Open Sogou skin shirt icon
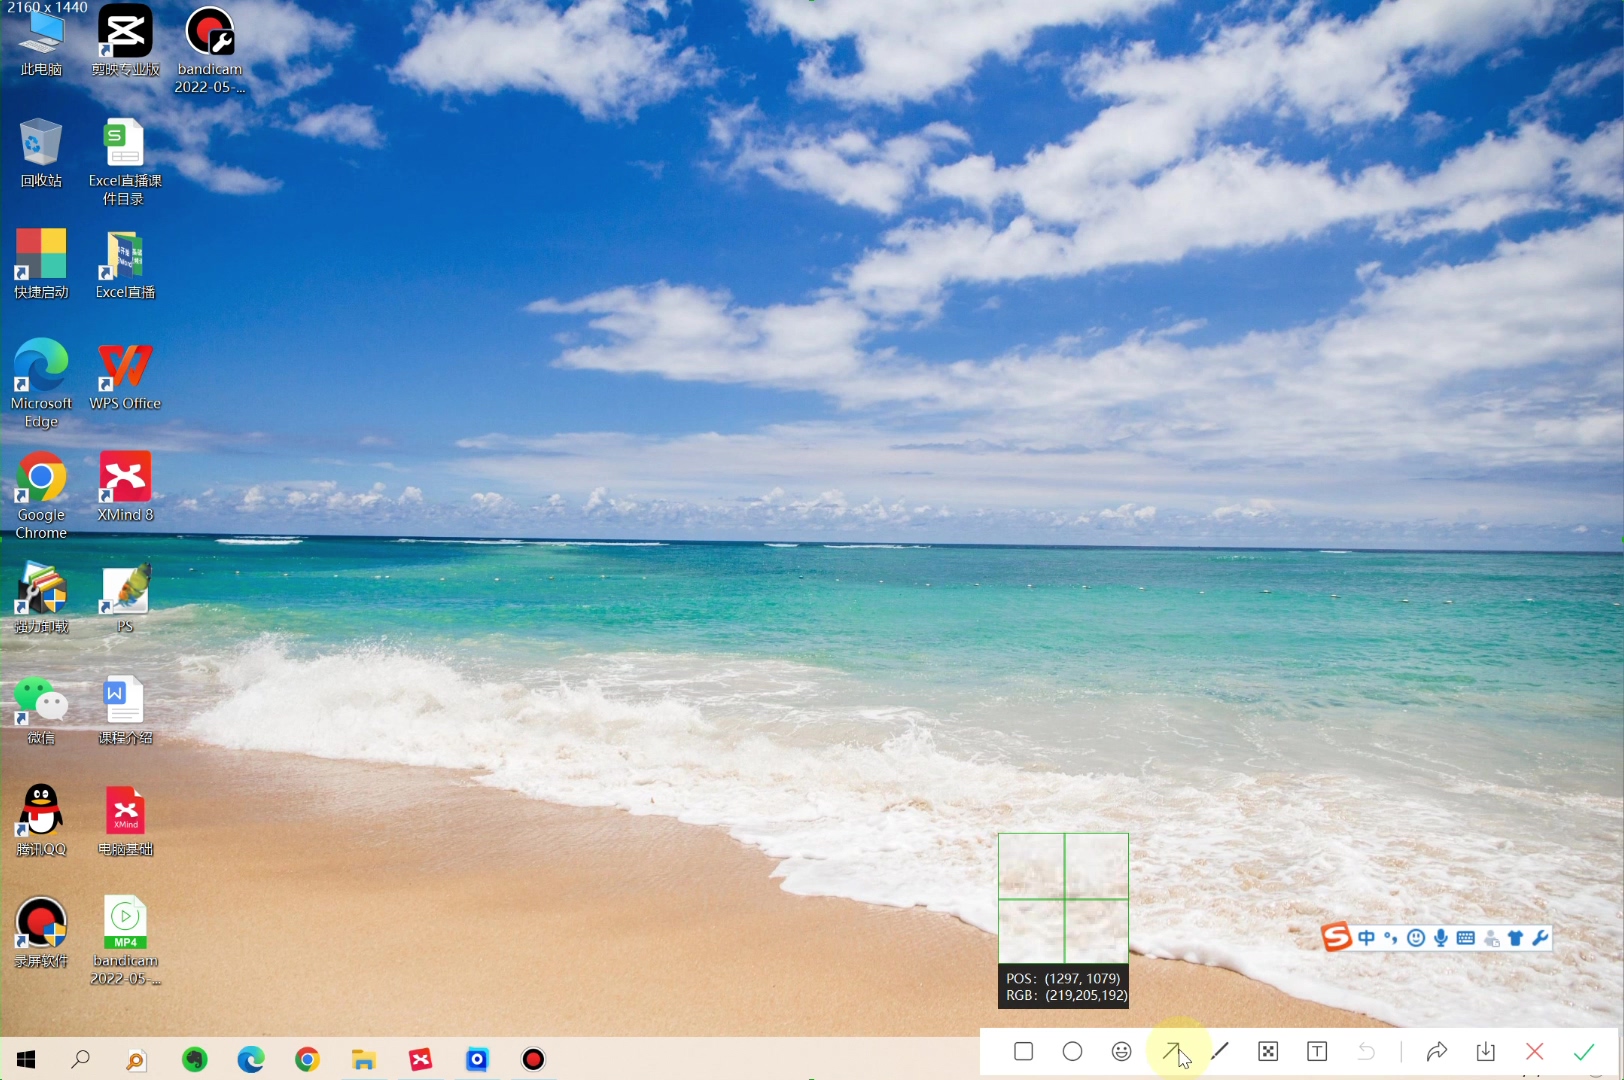Image resolution: width=1624 pixels, height=1080 pixels. point(1516,938)
